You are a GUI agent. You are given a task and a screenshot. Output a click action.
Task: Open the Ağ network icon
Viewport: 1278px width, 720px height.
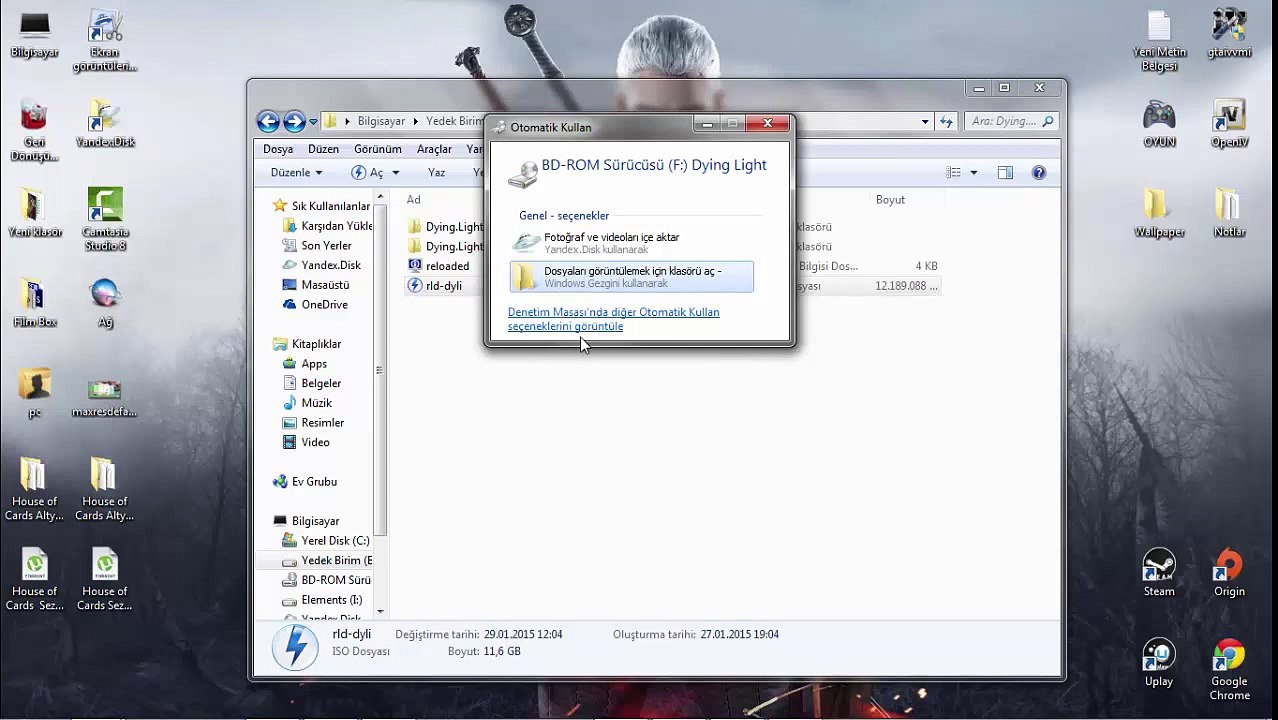104,304
